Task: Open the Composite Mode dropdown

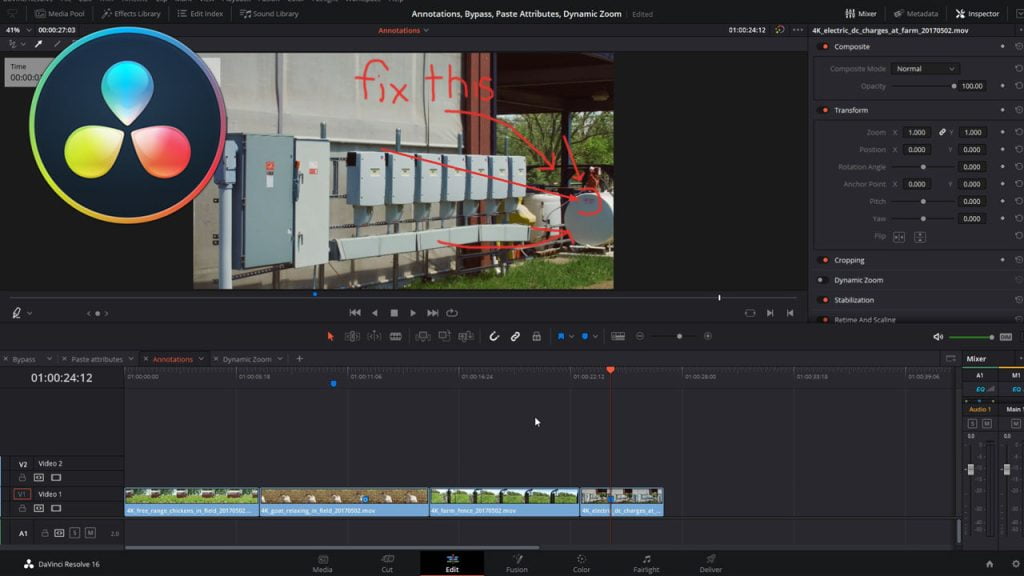Action: 925,69
